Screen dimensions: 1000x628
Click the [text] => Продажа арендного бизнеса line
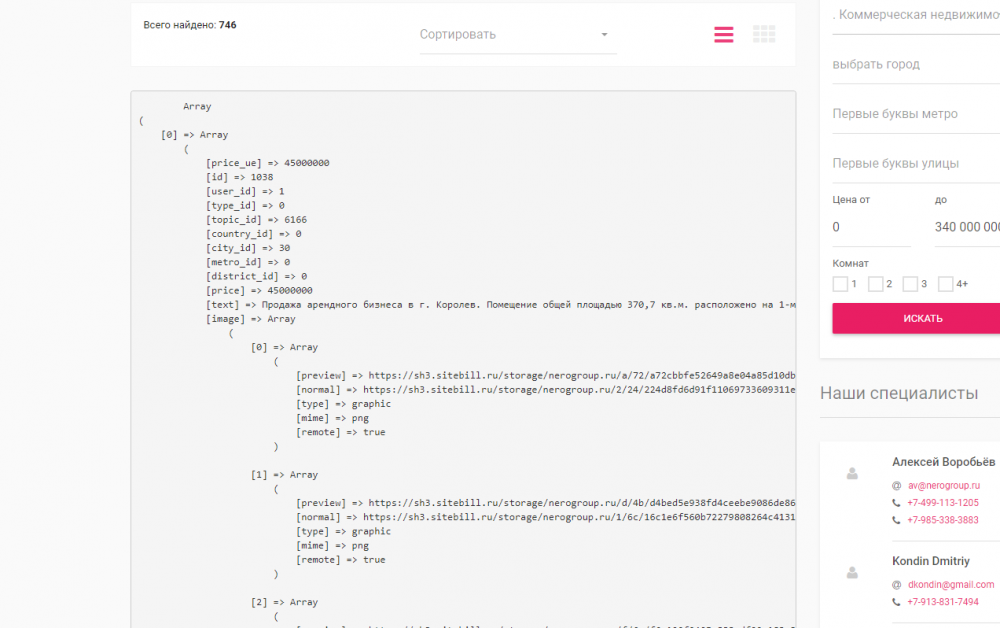click(x=501, y=304)
